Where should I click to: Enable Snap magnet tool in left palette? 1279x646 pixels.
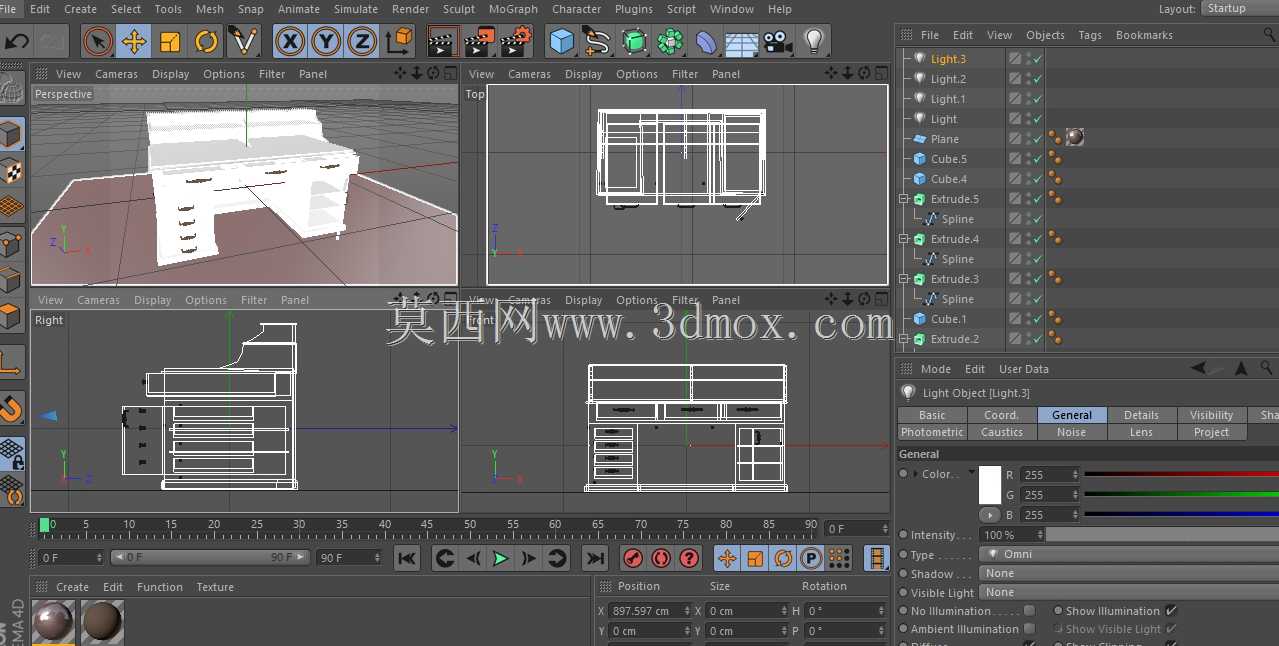(11, 409)
